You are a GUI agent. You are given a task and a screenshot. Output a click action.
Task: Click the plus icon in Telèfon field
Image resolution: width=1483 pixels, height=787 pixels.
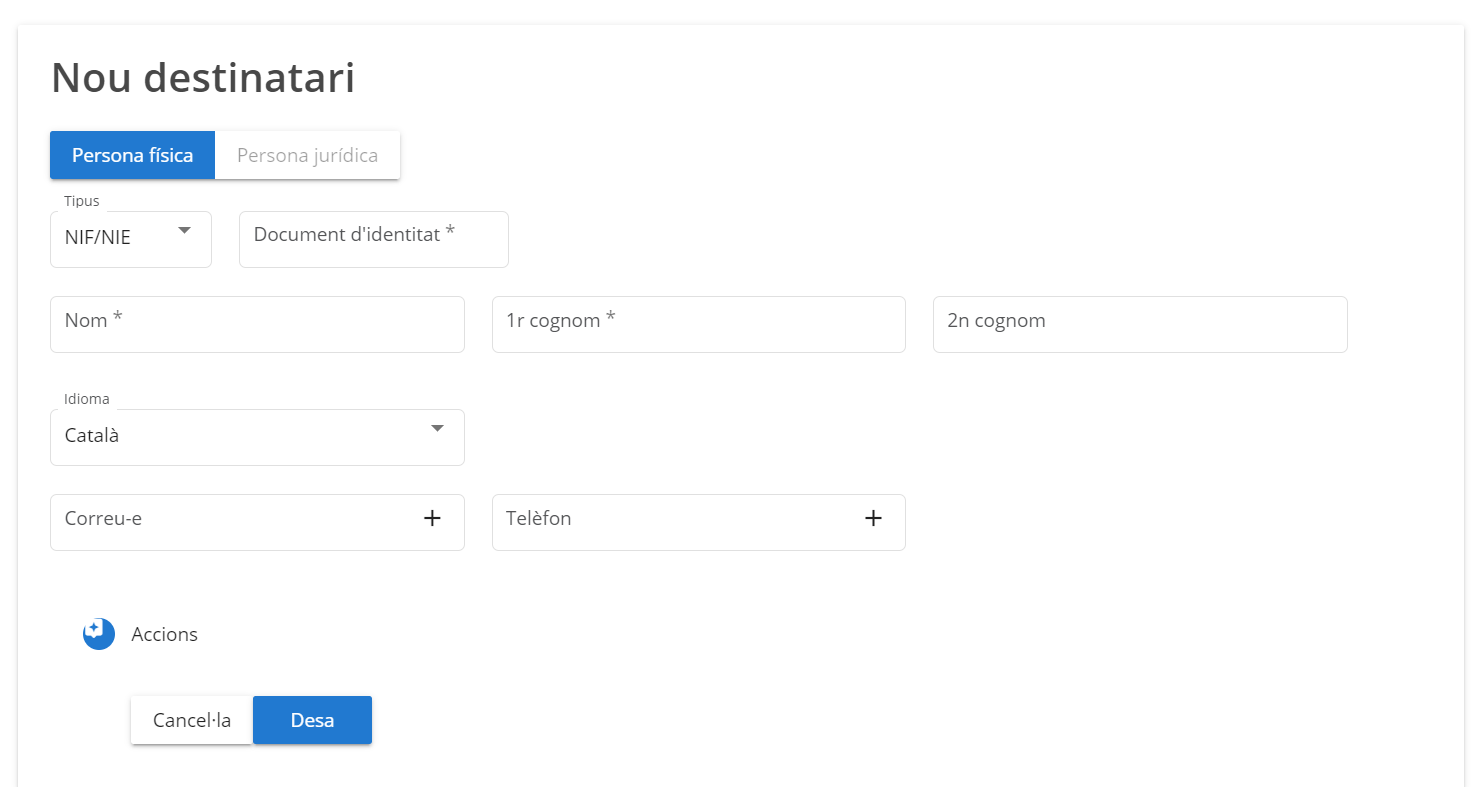(x=873, y=518)
